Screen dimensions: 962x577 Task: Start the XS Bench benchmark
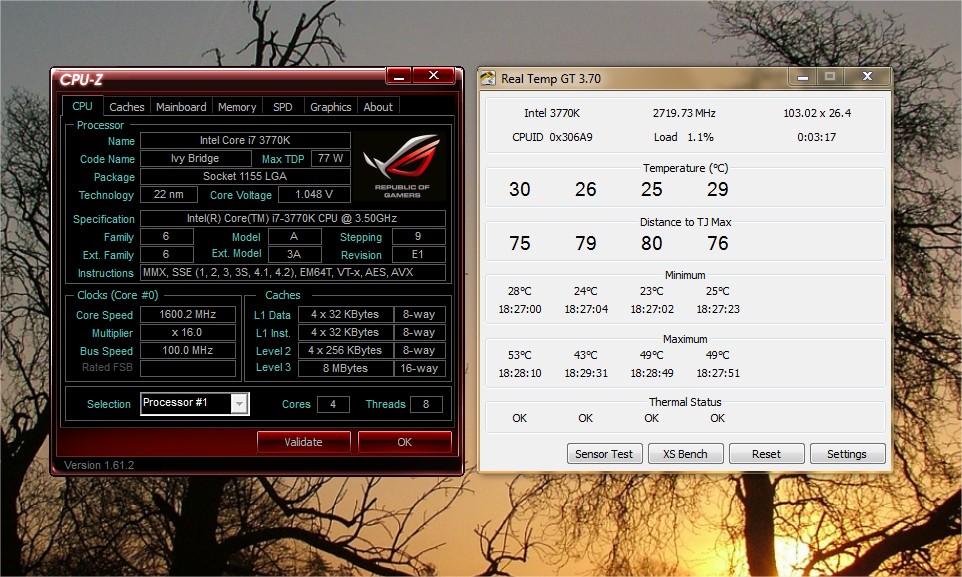[685, 454]
